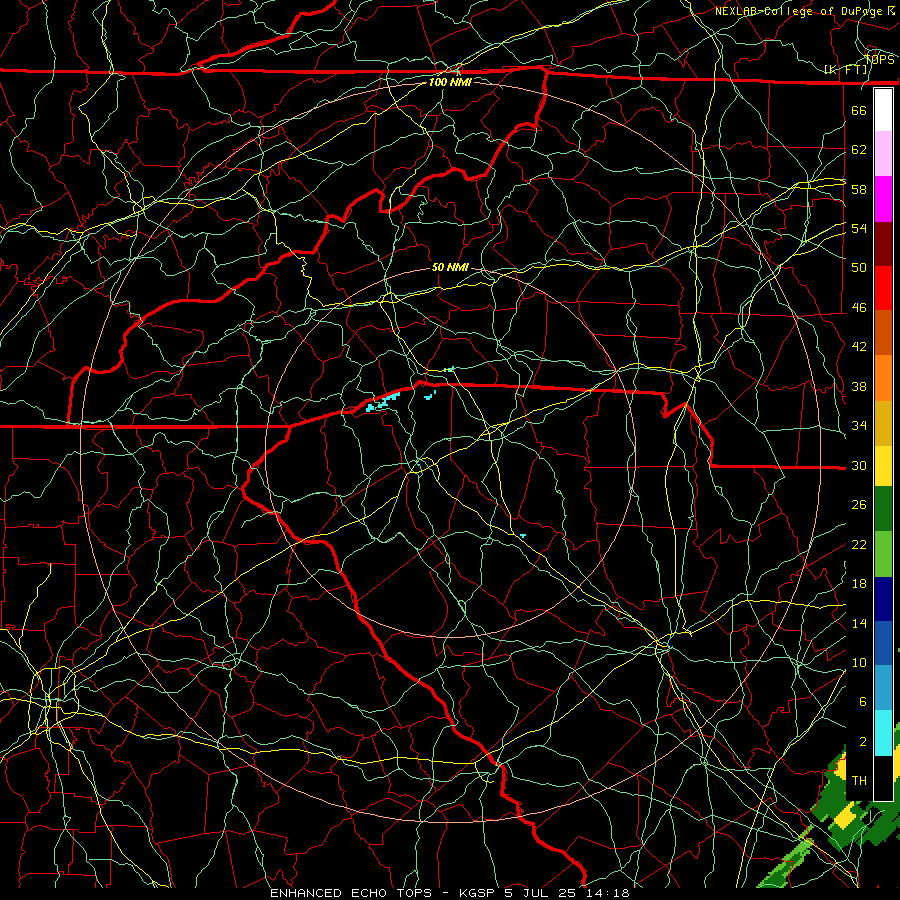
Task: Click the navy blue legend swatch
Action: click(883, 599)
